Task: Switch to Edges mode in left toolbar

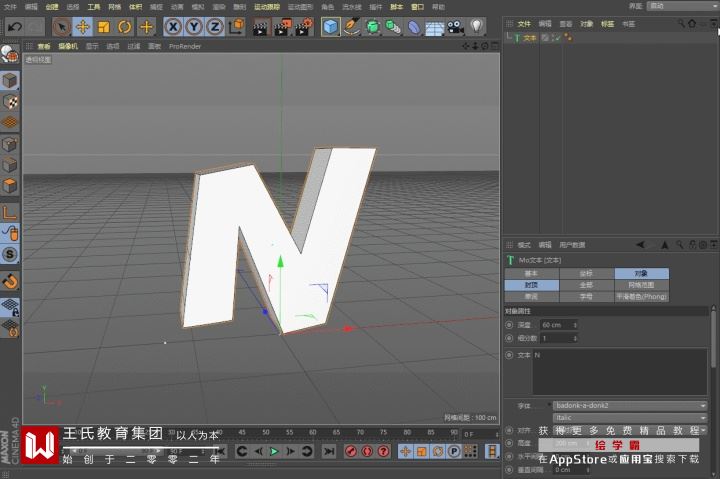Action: tap(10, 165)
